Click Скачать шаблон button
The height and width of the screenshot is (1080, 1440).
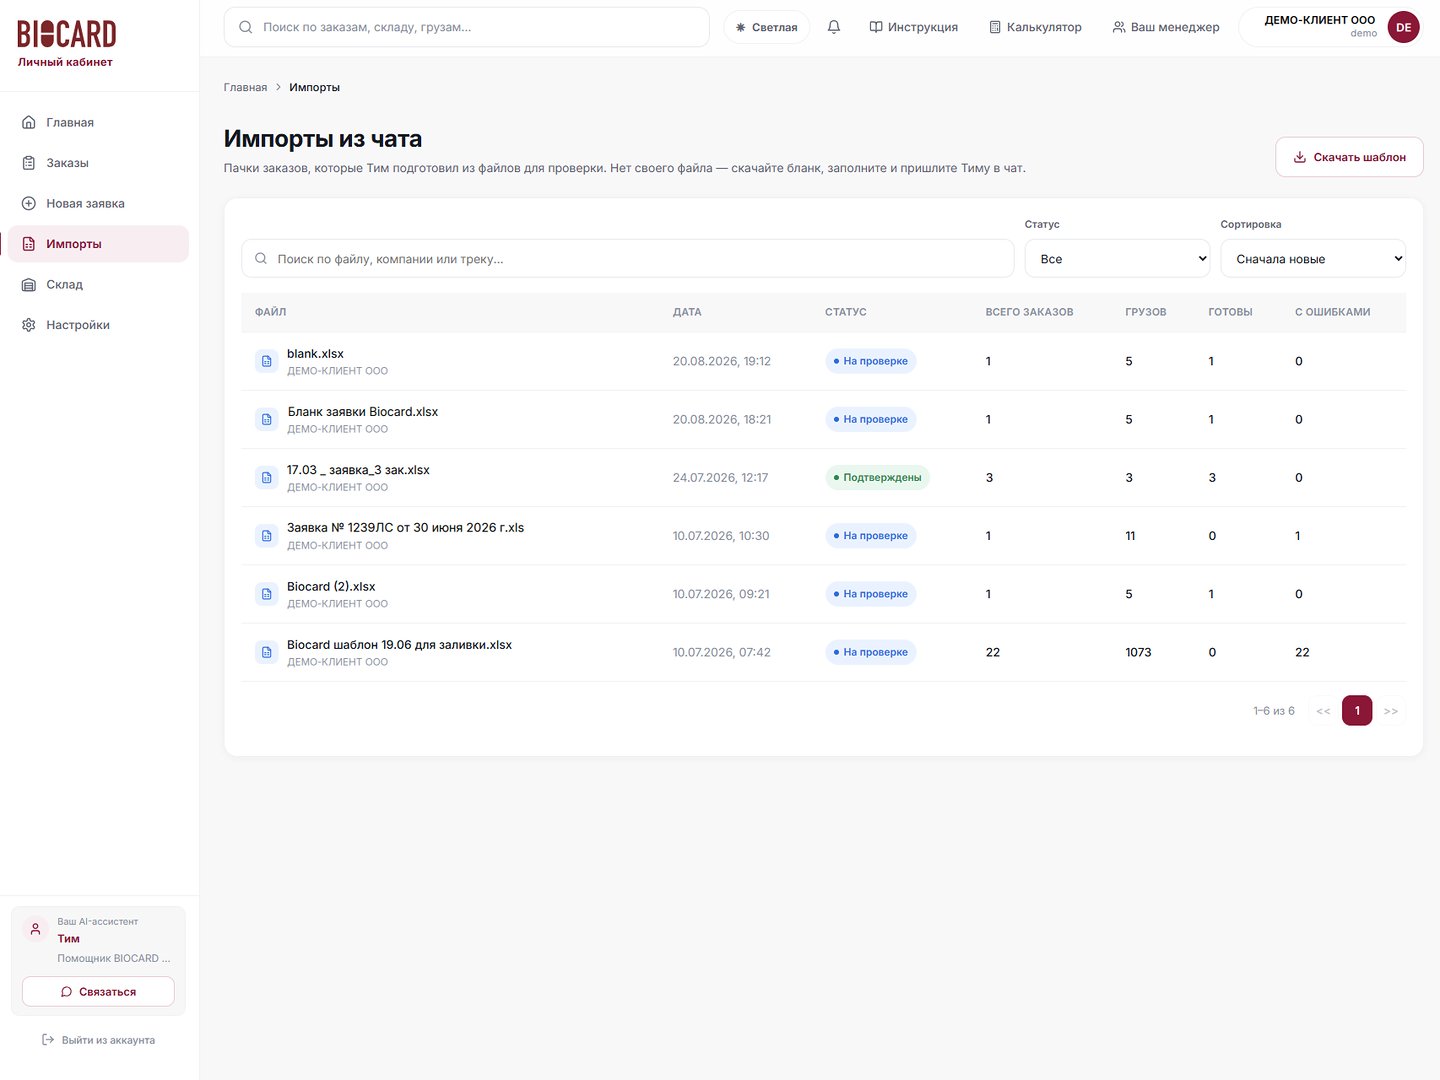click(x=1349, y=157)
